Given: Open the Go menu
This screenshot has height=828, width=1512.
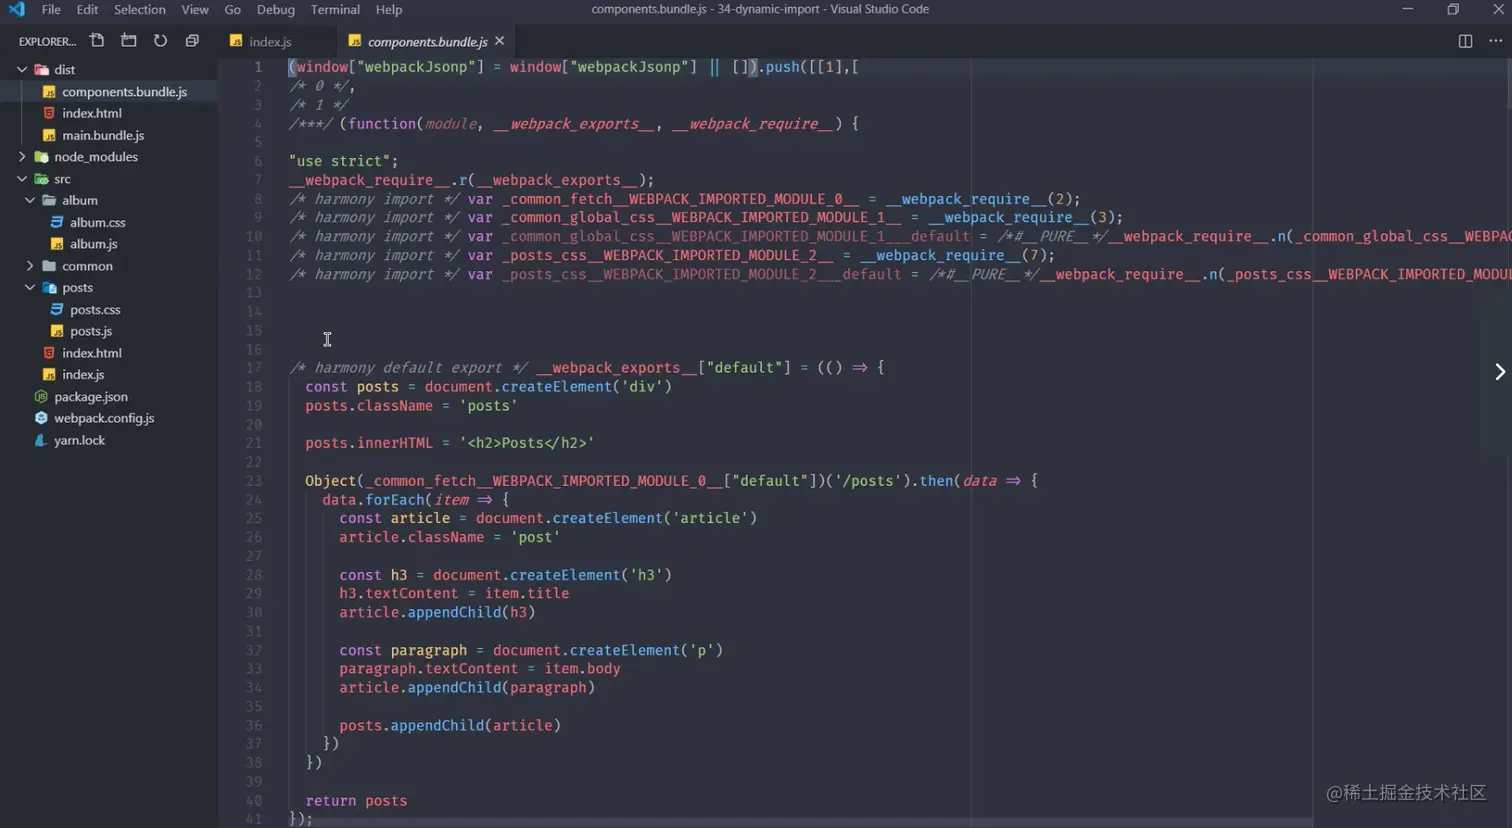Looking at the screenshot, I should click(x=233, y=9).
